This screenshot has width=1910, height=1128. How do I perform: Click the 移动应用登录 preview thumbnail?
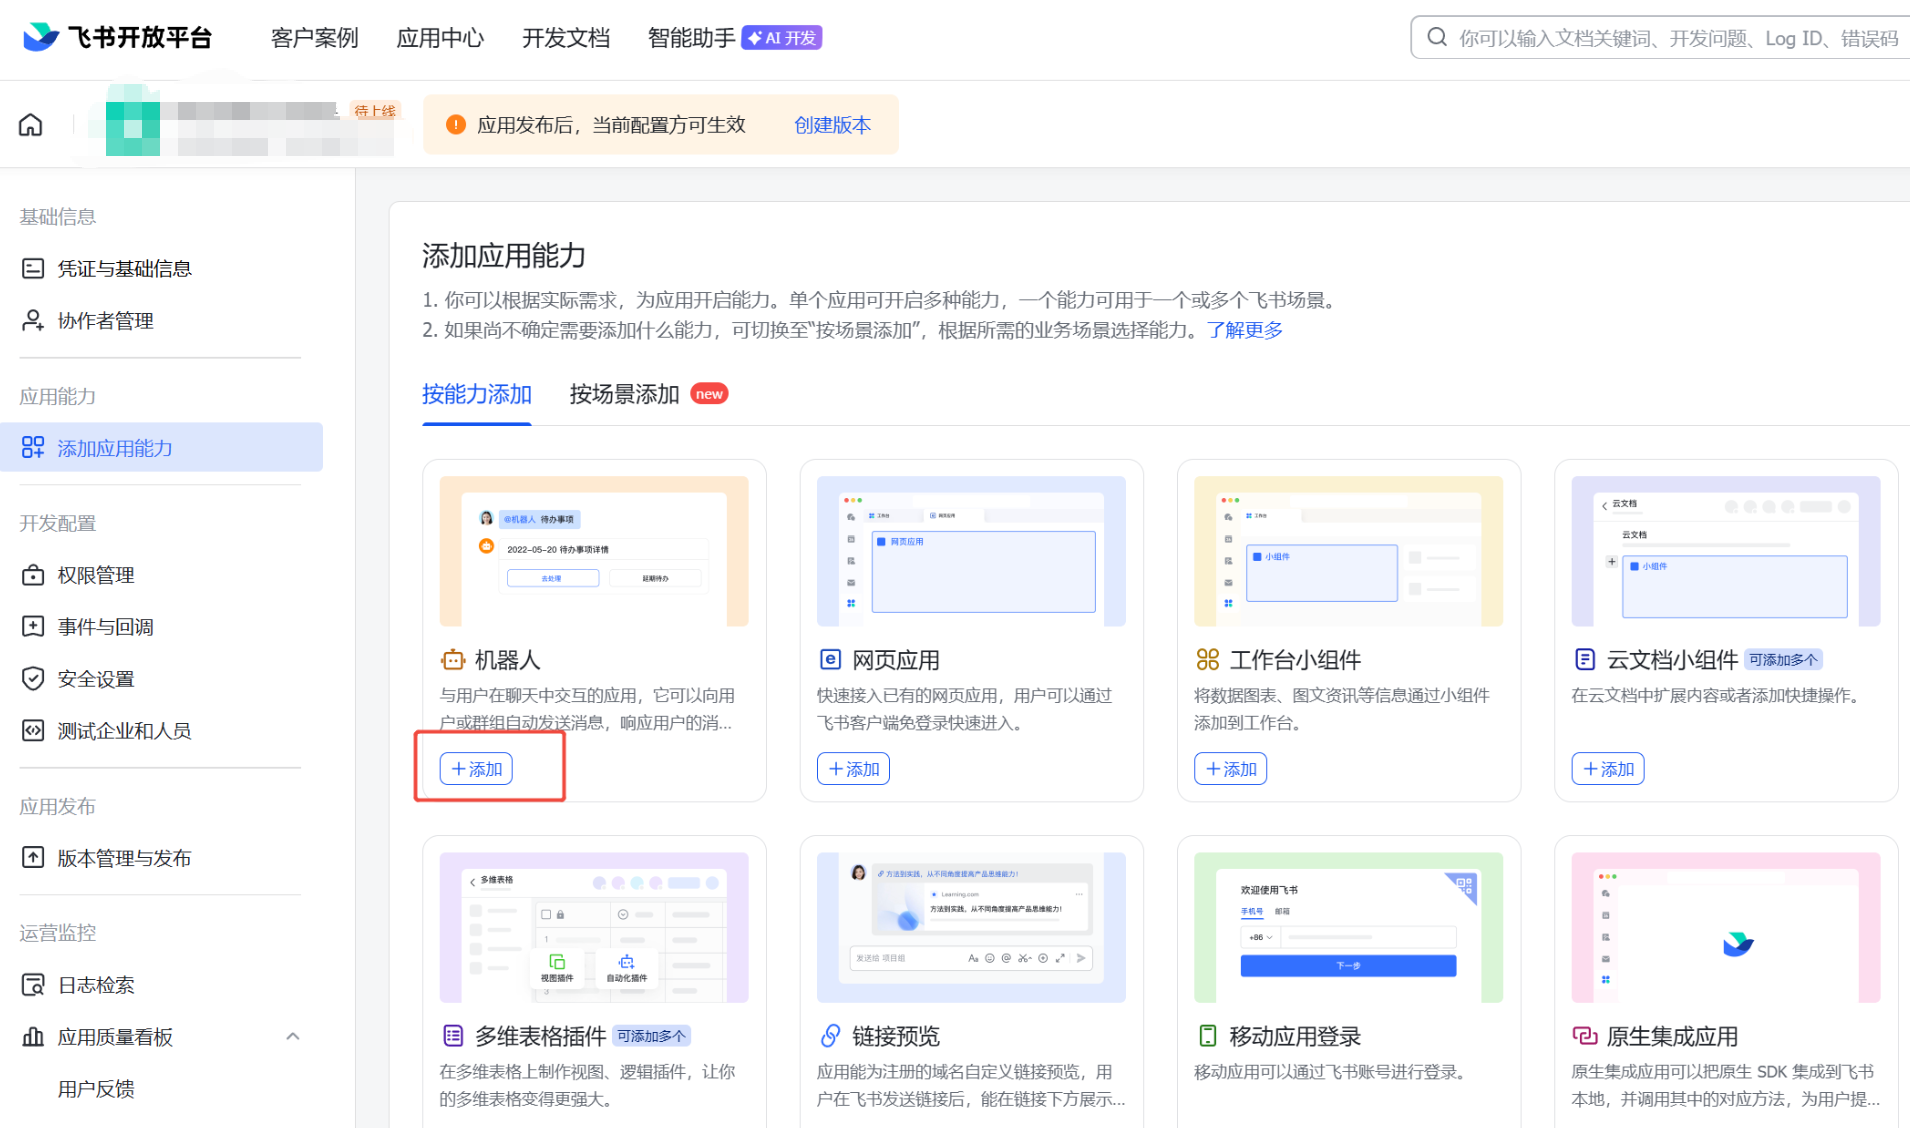[x=1348, y=927]
